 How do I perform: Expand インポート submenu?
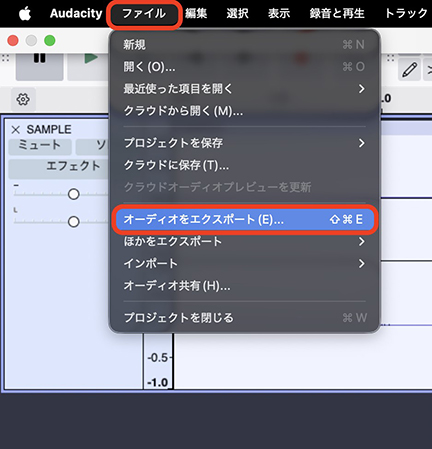click(245, 264)
